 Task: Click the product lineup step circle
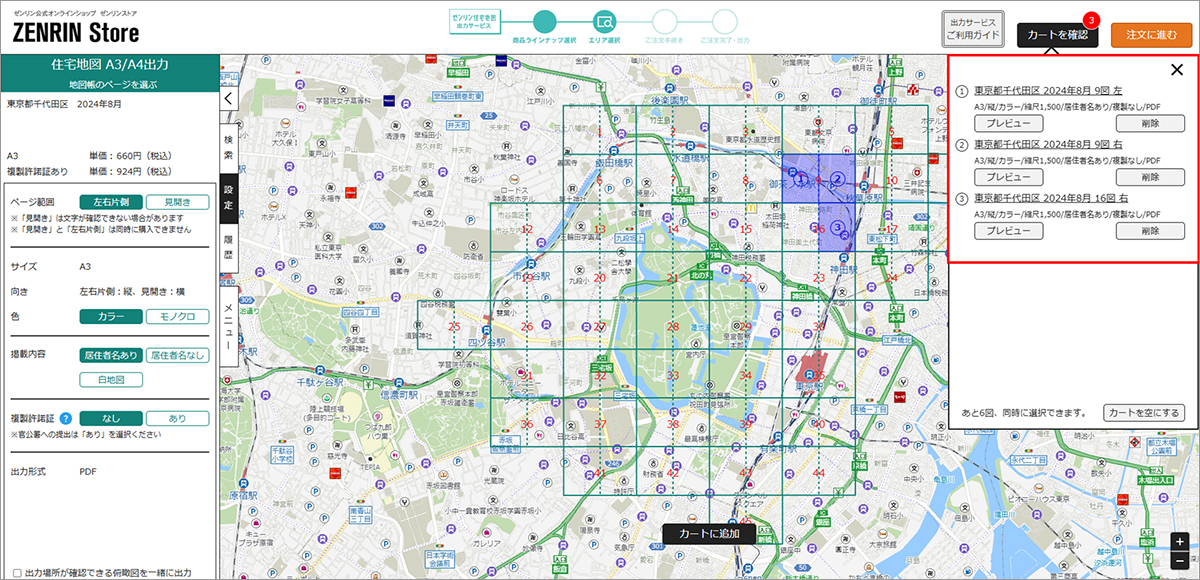pyautogui.click(x=544, y=21)
